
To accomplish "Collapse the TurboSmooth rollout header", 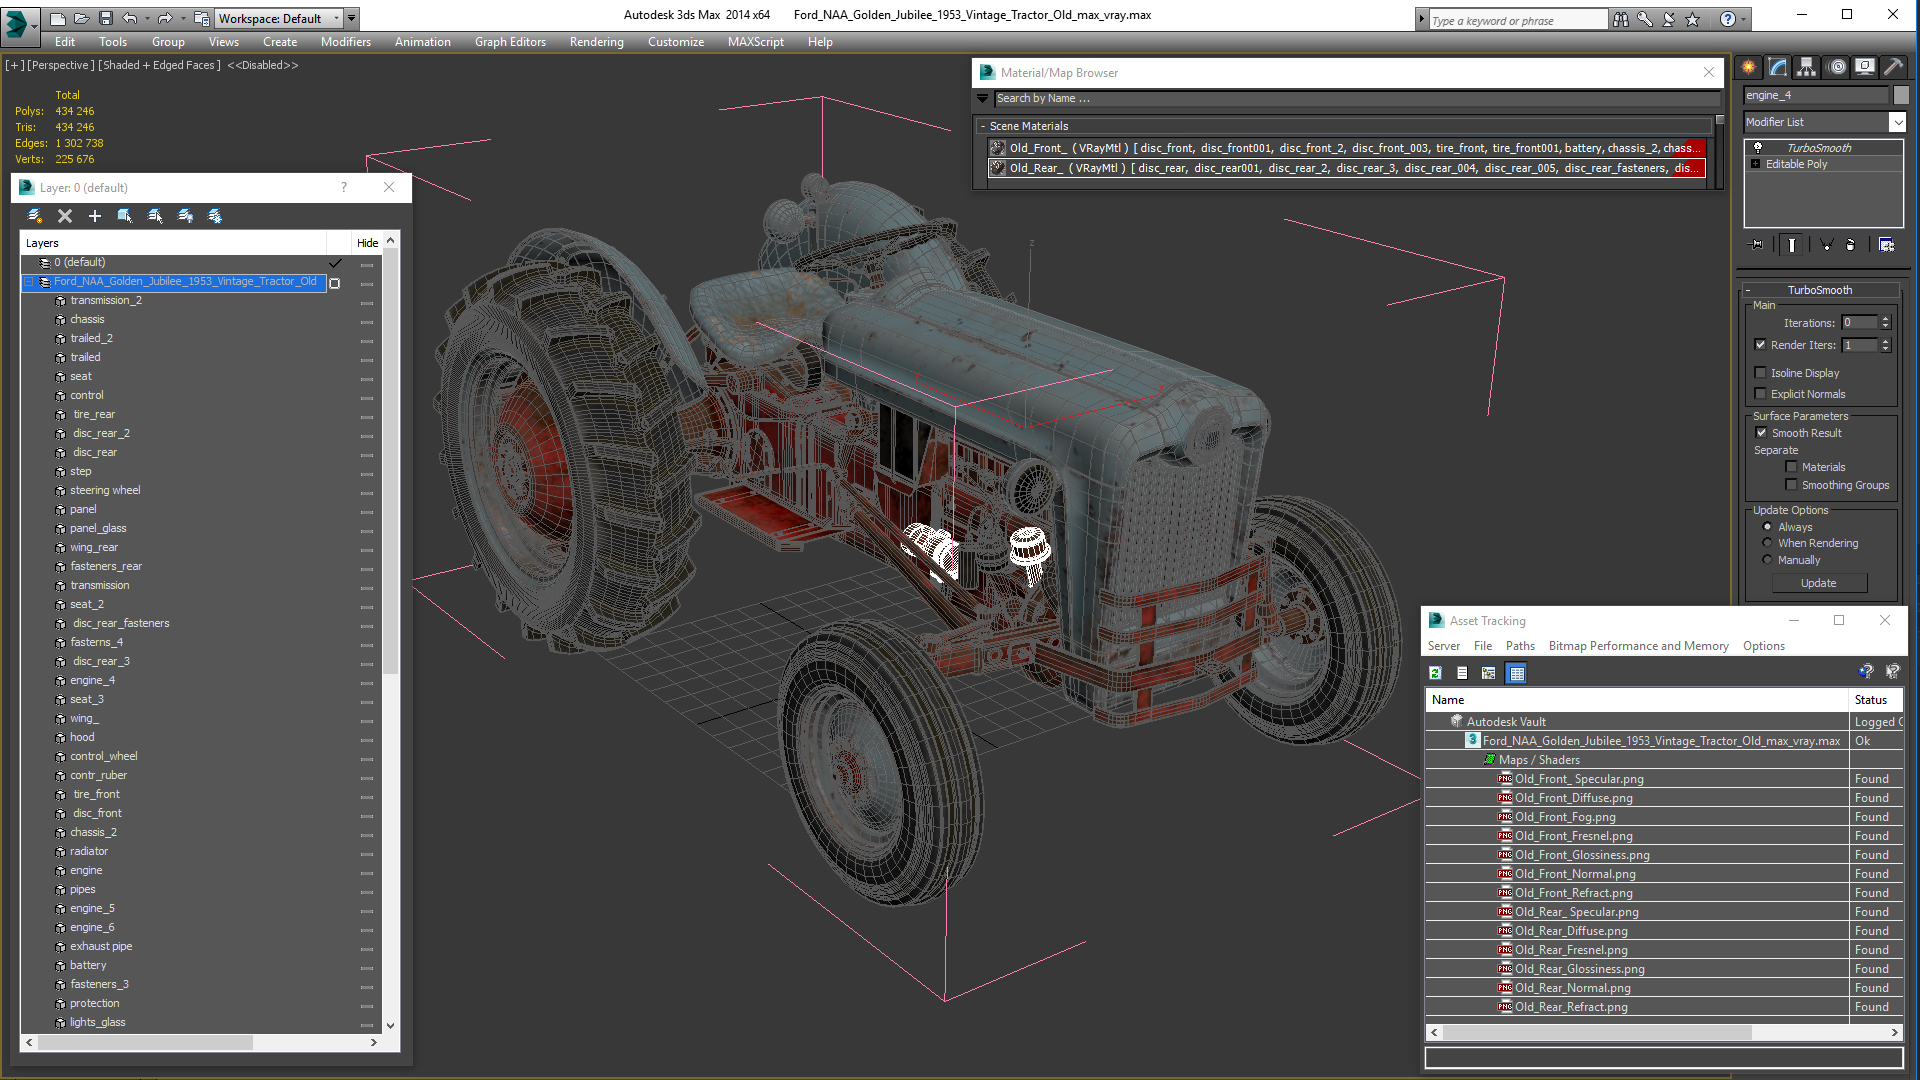I will [x=1820, y=290].
